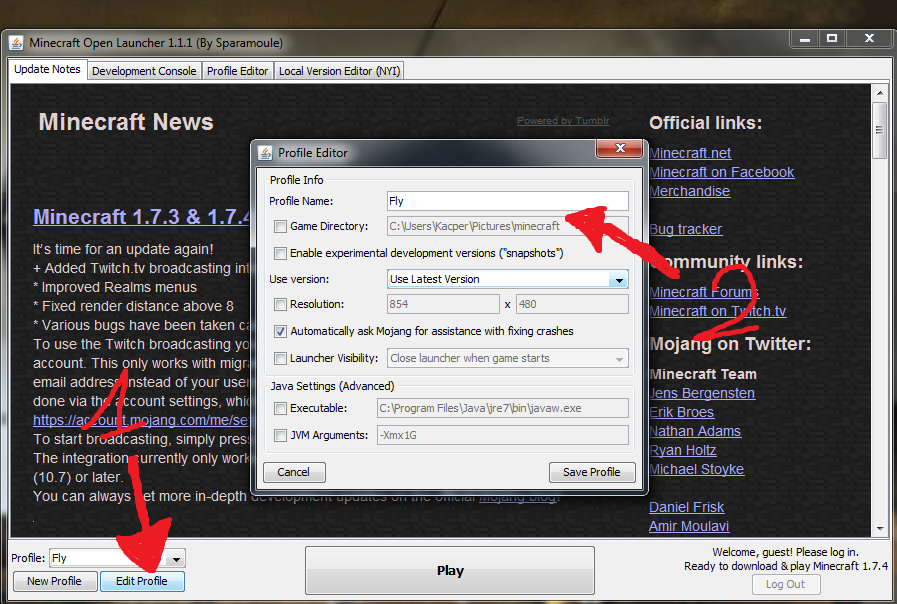Click the Ready to download status text
Image resolution: width=897 pixels, height=604 pixels.
(x=786, y=566)
